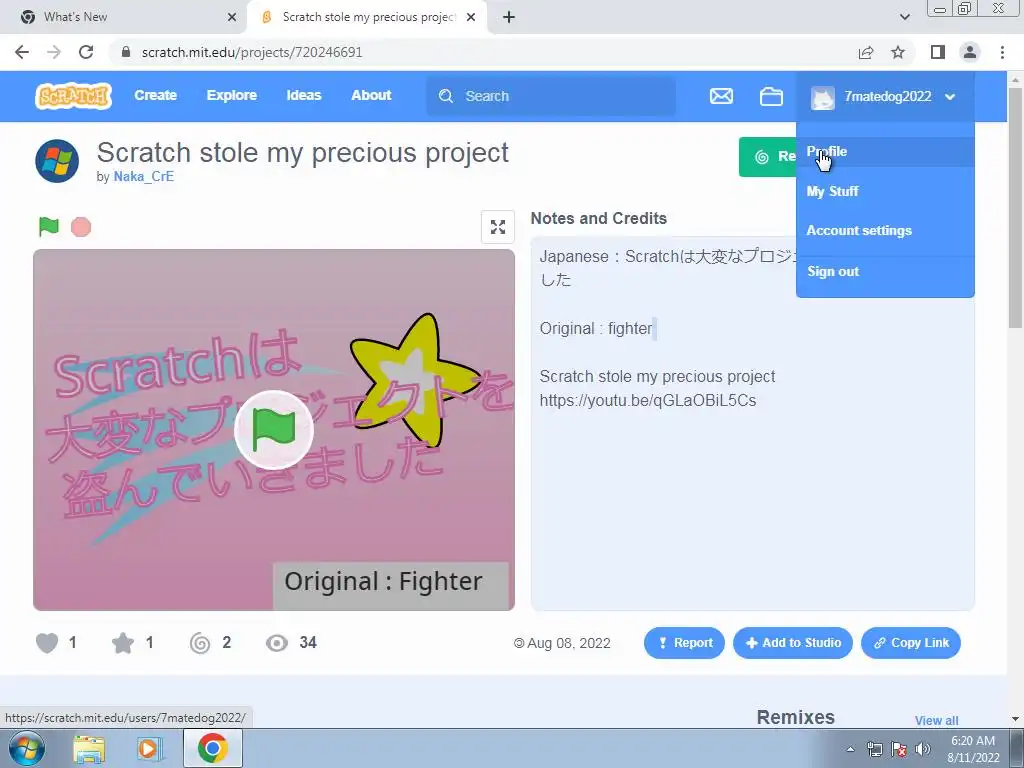Viewport: 1024px width, 768px height.
Task: Open Windows Explorer from the taskbar
Action: (x=89, y=749)
